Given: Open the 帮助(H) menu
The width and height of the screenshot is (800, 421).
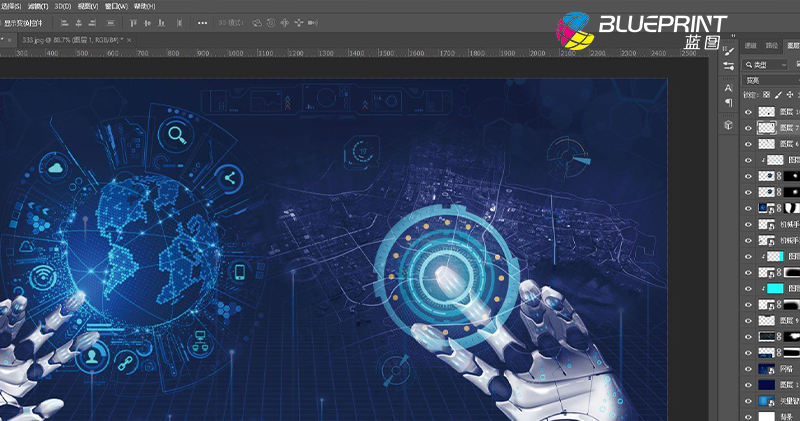Looking at the screenshot, I should (x=144, y=7).
